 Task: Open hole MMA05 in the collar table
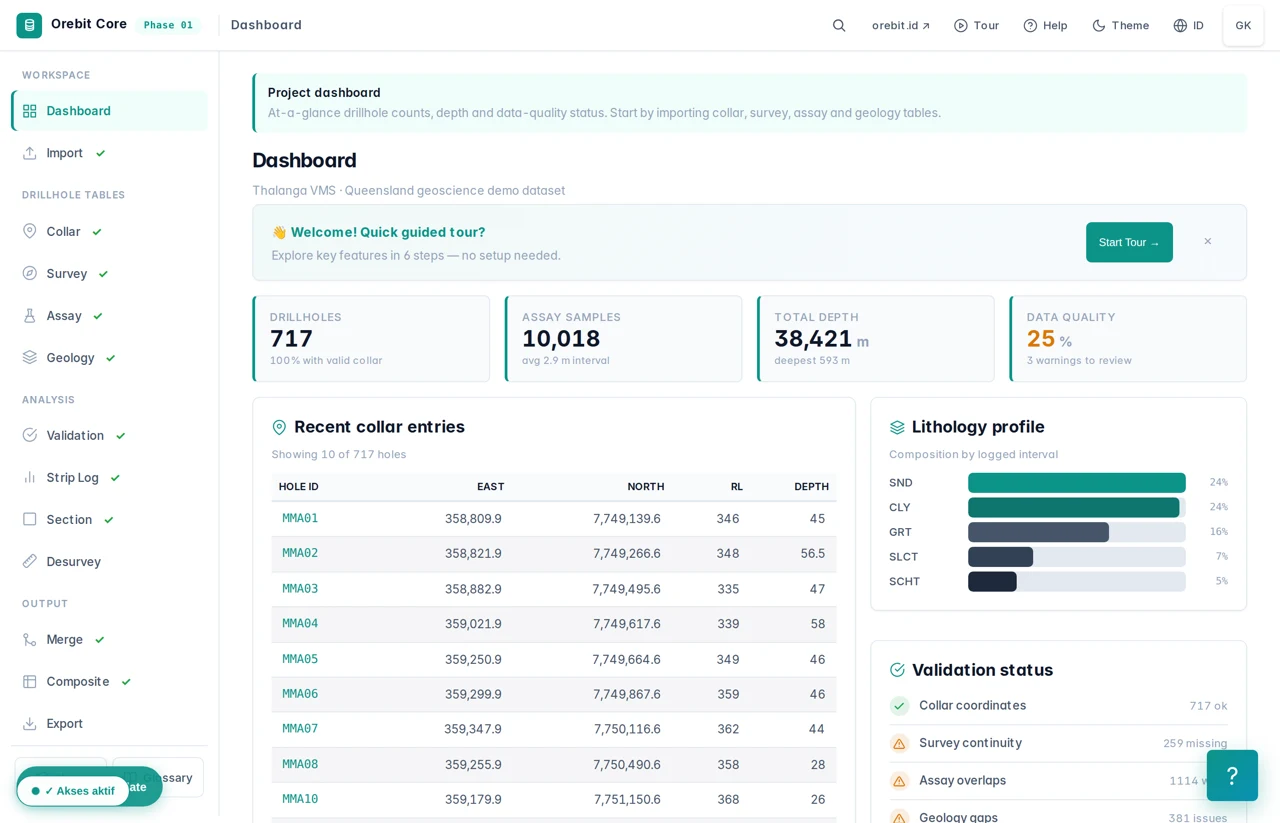pyautogui.click(x=300, y=659)
